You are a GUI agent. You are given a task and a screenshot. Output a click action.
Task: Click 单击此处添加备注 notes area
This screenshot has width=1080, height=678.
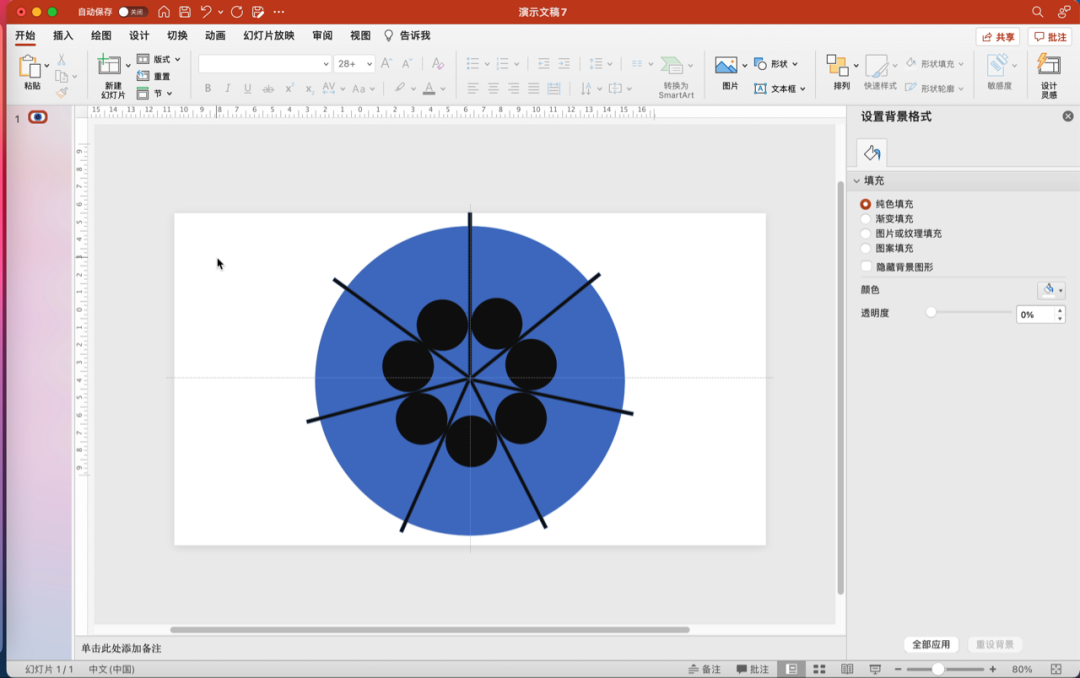pos(121,648)
